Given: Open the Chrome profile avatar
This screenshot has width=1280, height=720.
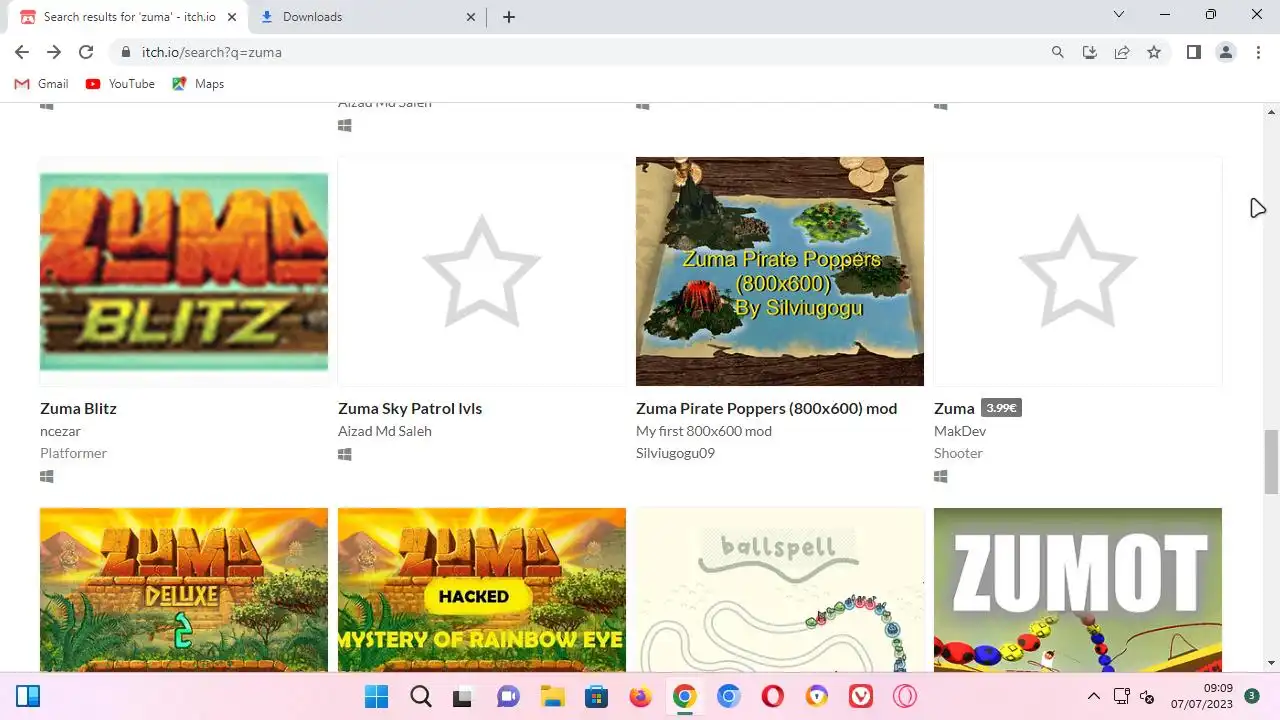Looking at the screenshot, I should point(1226,52).
